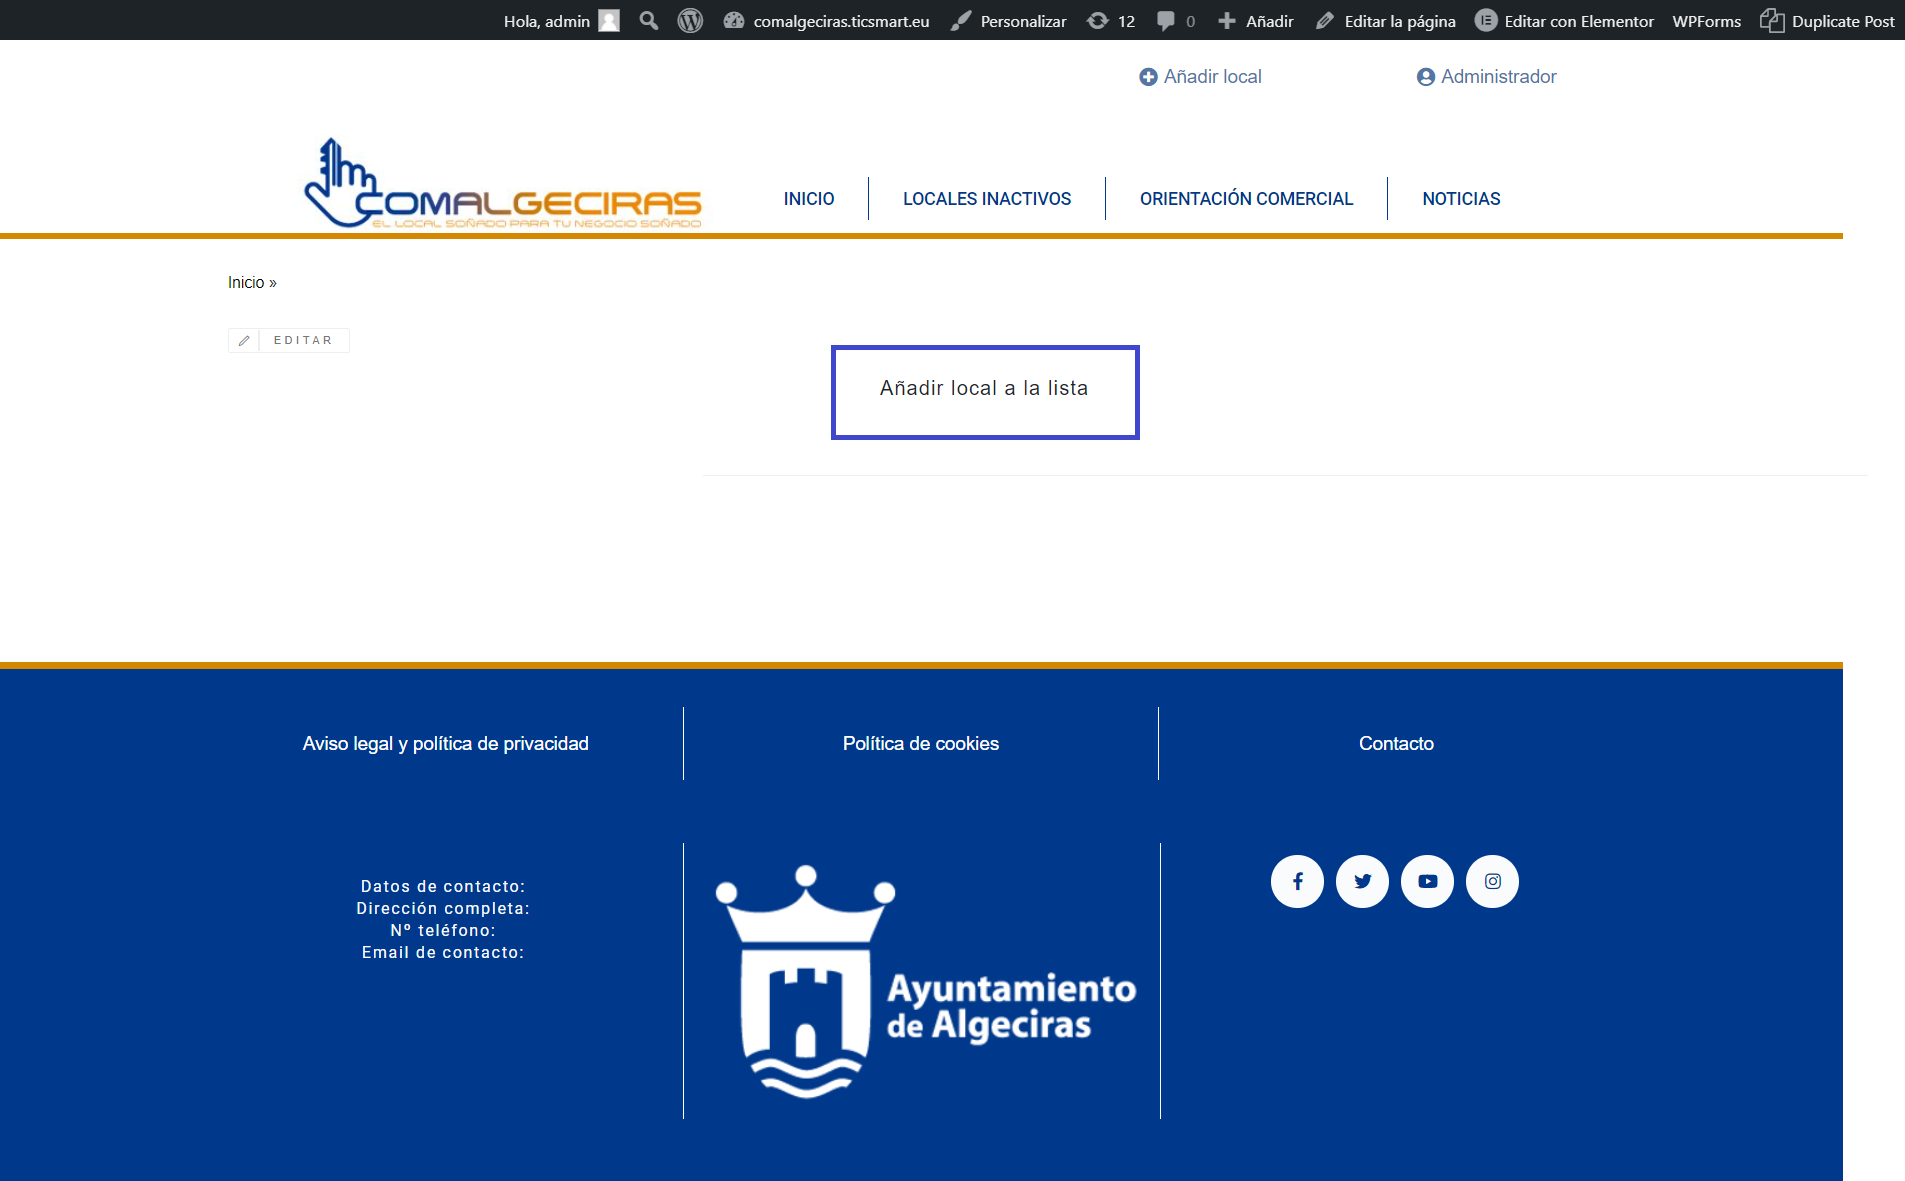The image size is (1905, 1181).
Task: Click the EDITAR button
Action: tap(289, 341)
